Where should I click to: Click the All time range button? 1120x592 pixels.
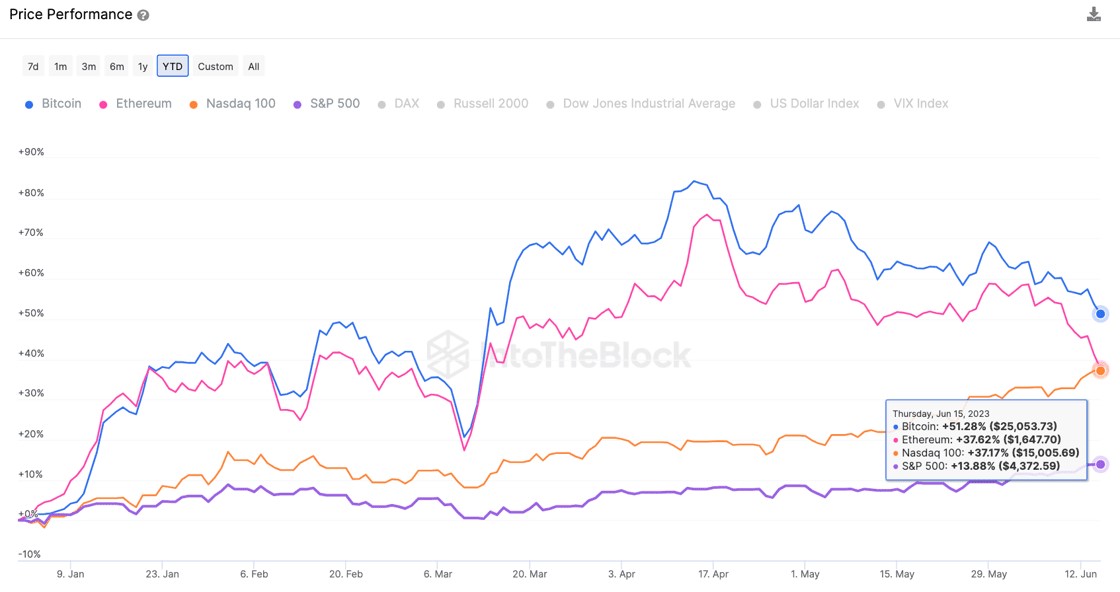tap(253, 66)
